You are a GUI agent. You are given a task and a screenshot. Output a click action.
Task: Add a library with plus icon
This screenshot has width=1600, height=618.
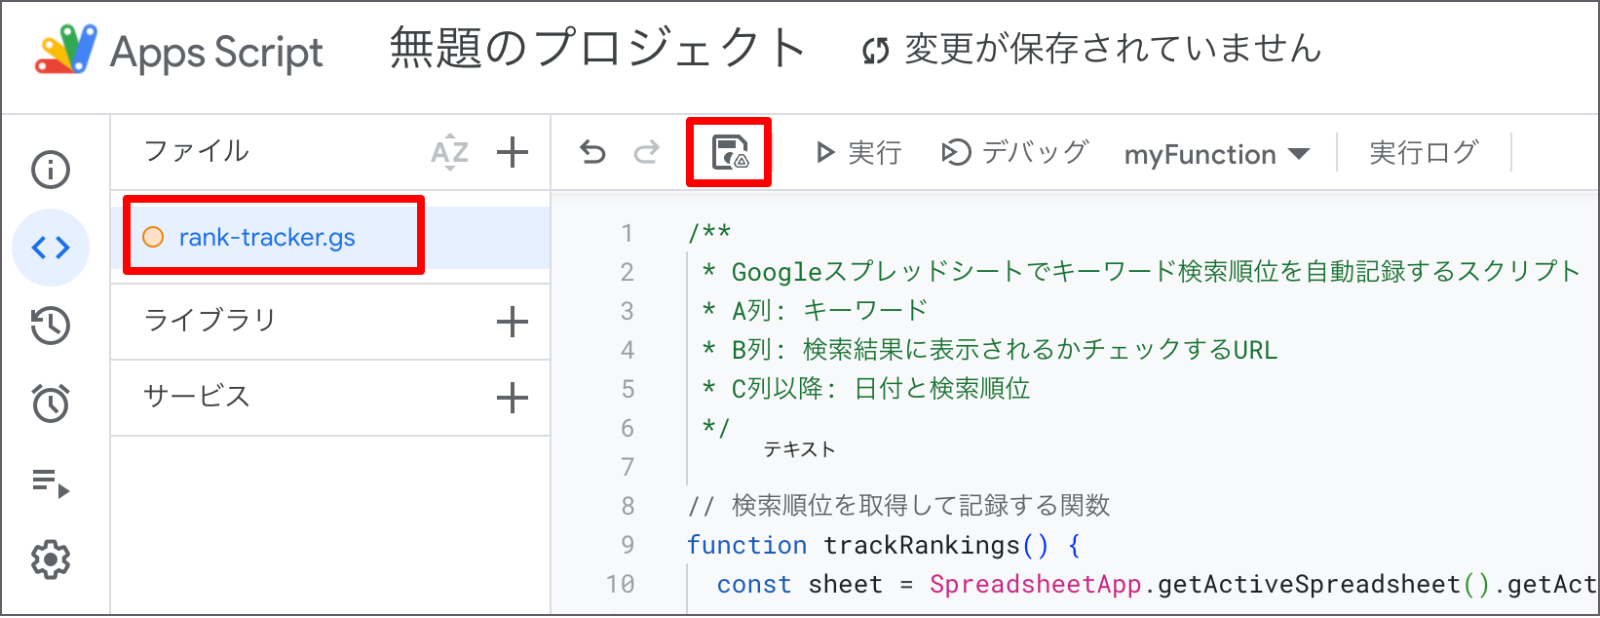(x=512, y=322)
